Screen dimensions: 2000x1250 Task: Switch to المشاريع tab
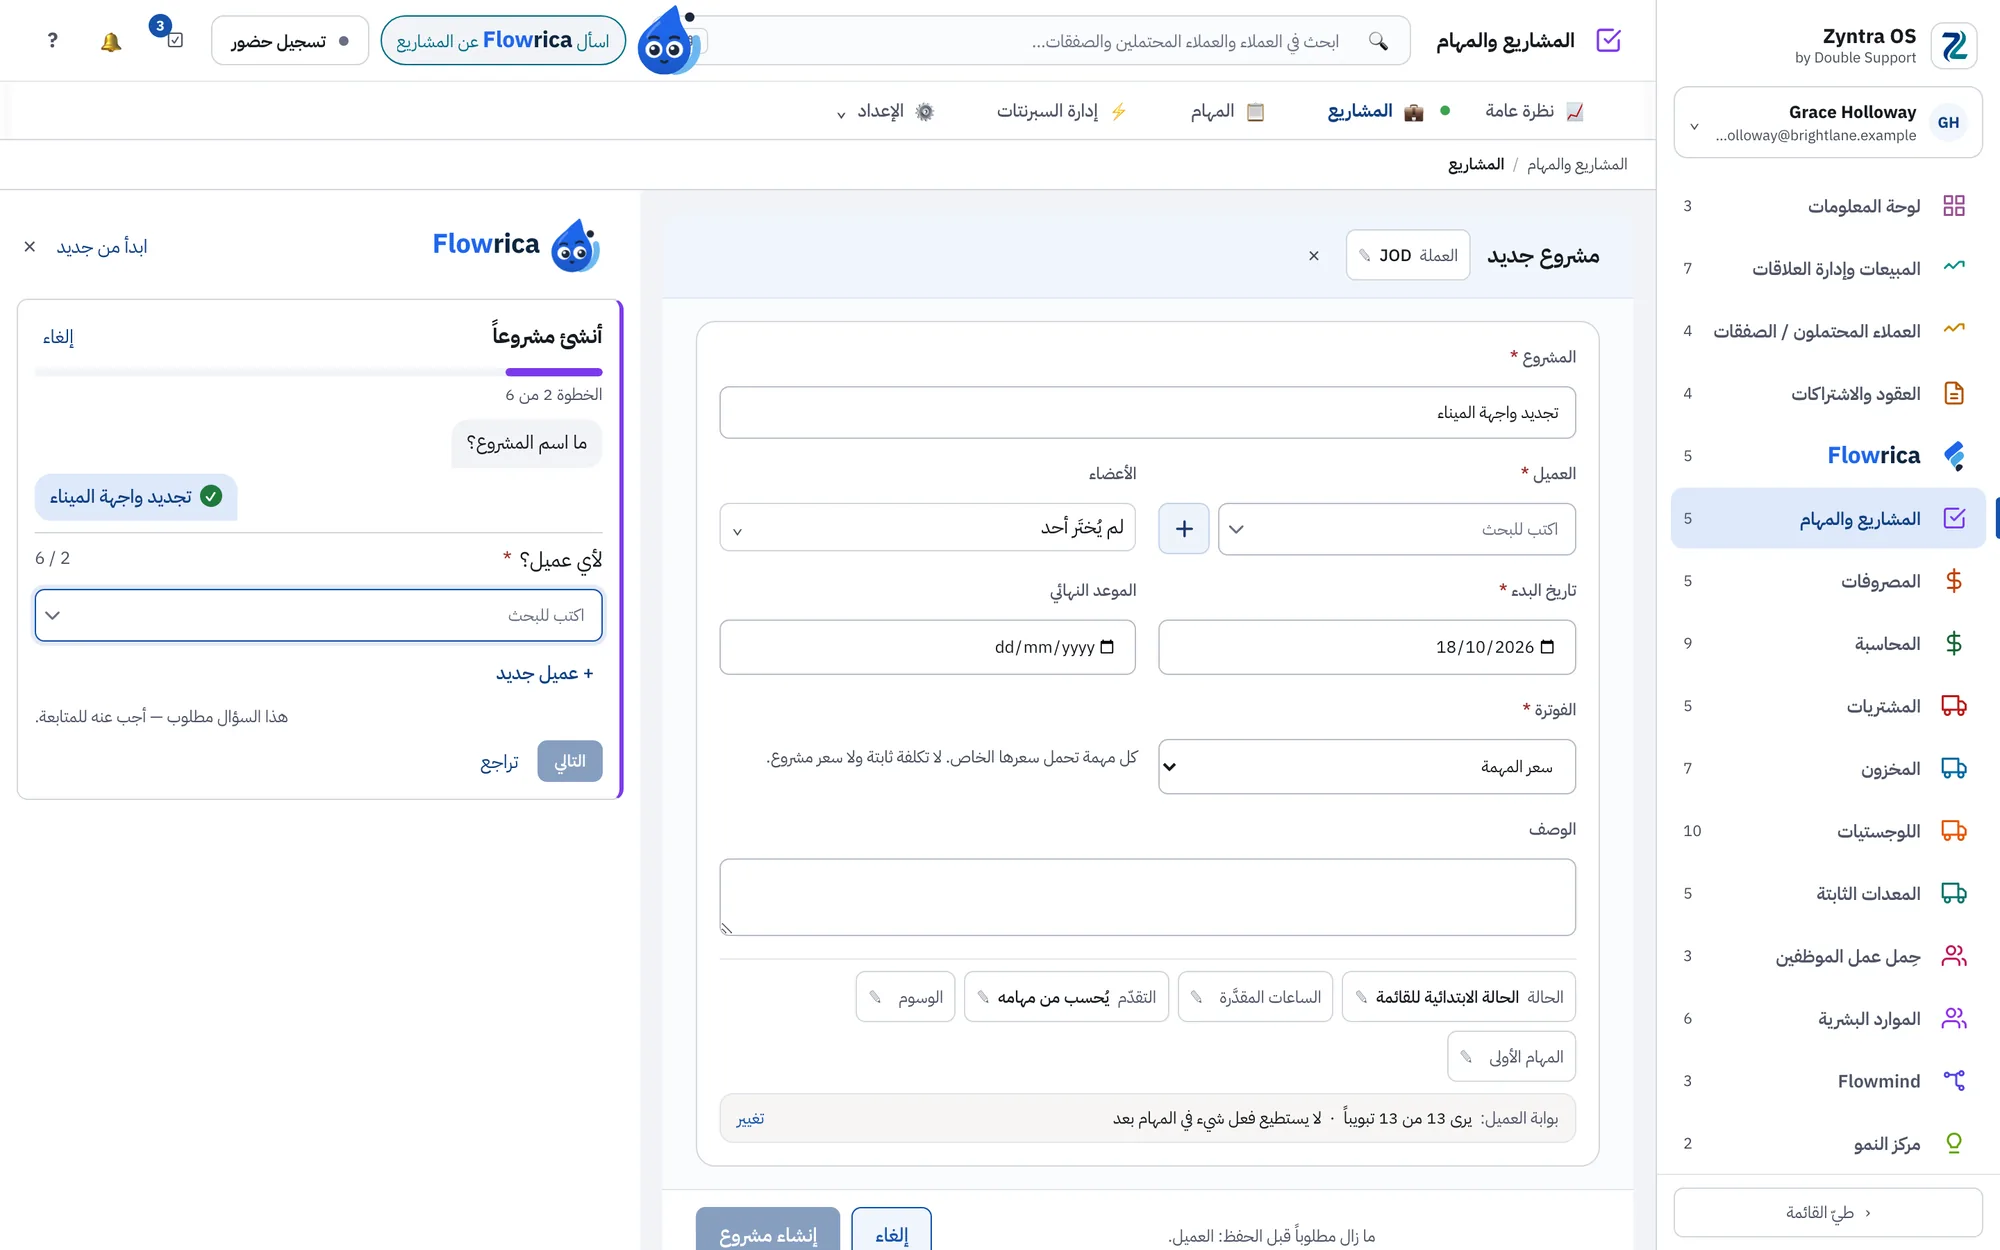(1375, 111)
